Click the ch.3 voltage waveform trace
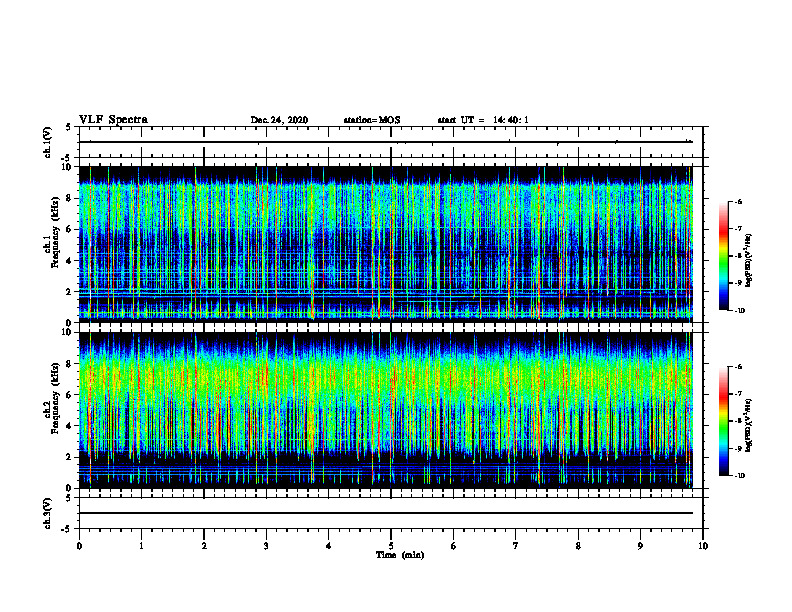The width and height of the screenshot is (792, 612). pos(386,513)
